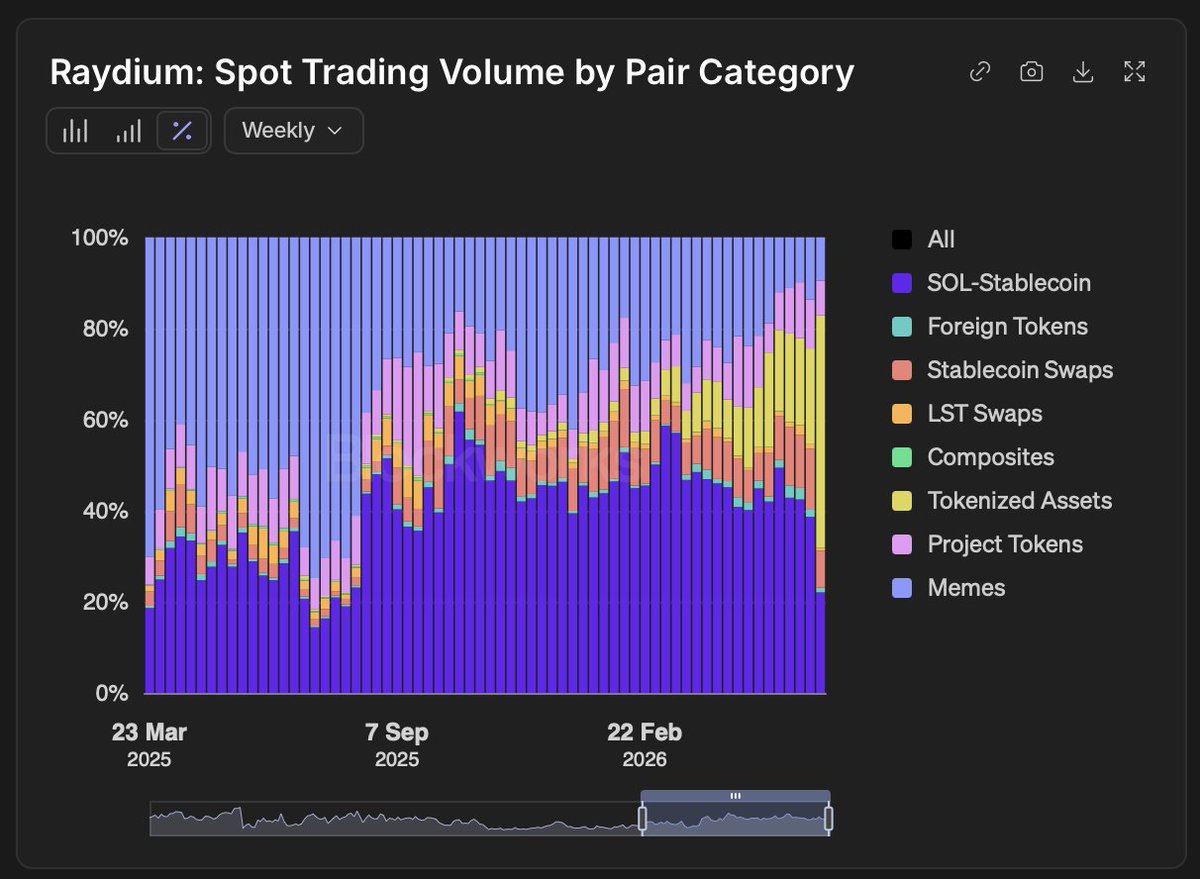Click the 20% y-axis label
The height and width of the screenshot is (879, 1200).
tap(105, 603)
